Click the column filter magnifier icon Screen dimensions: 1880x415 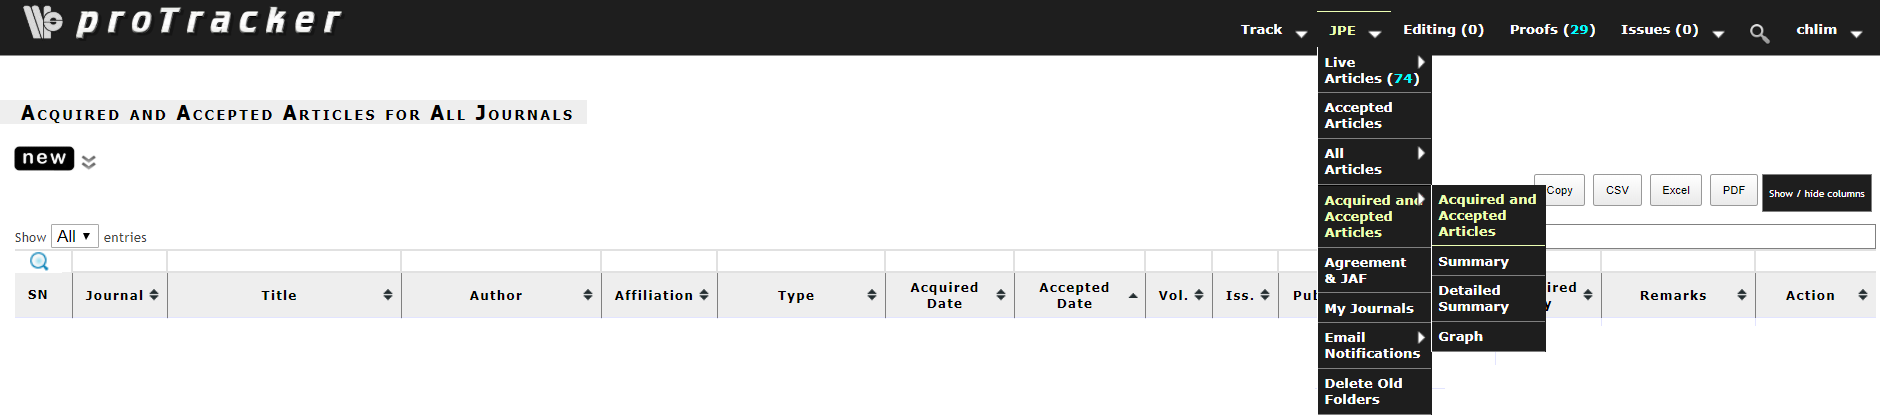pos(39,261)
